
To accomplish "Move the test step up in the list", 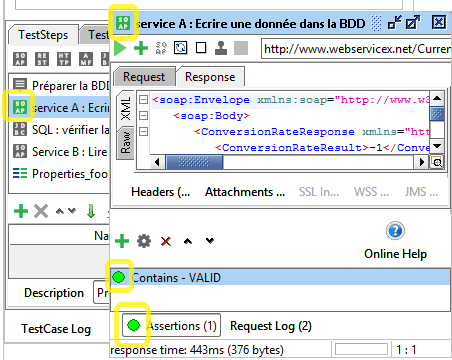I will tap(60, 211).
